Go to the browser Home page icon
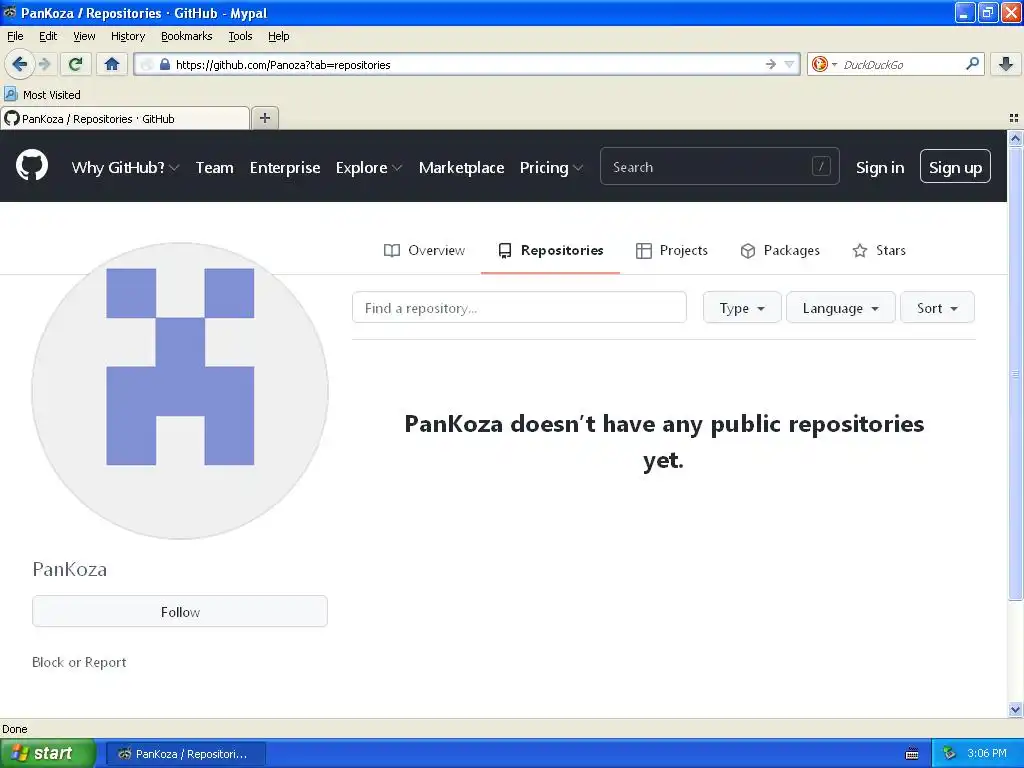 tap(112, 64)
